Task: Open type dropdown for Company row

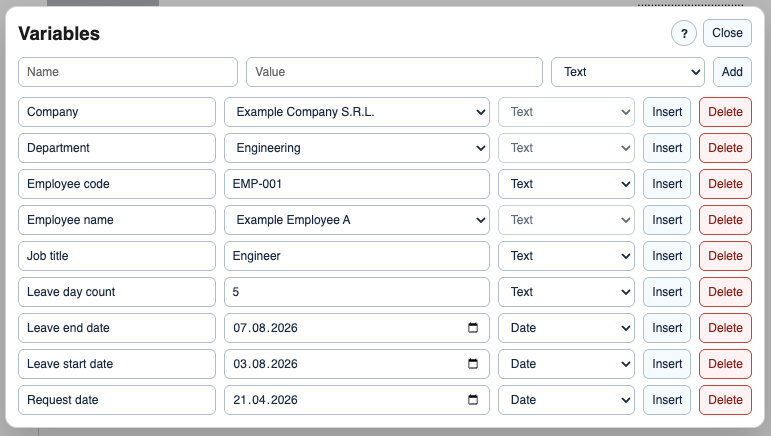Action: (x=566, y=112)
